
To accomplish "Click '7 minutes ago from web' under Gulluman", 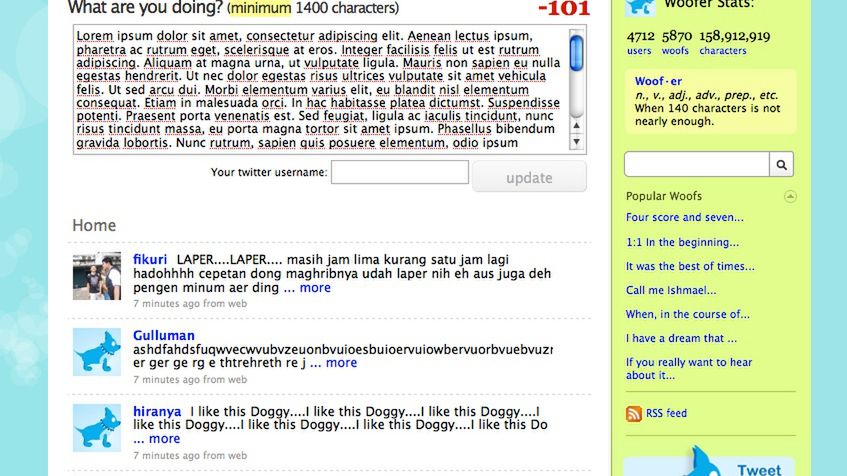I will [190, 380].
